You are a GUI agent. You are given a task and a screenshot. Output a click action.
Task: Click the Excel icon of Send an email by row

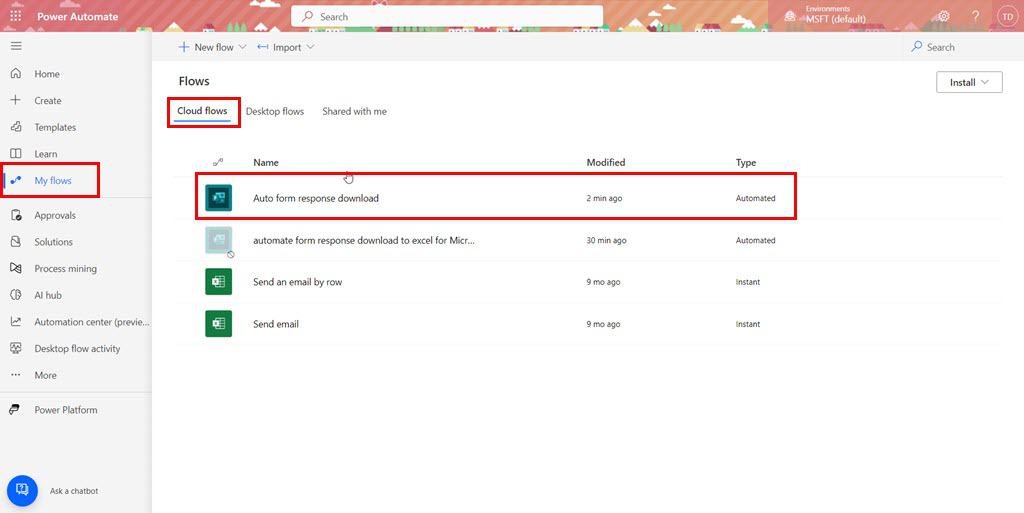219,282
